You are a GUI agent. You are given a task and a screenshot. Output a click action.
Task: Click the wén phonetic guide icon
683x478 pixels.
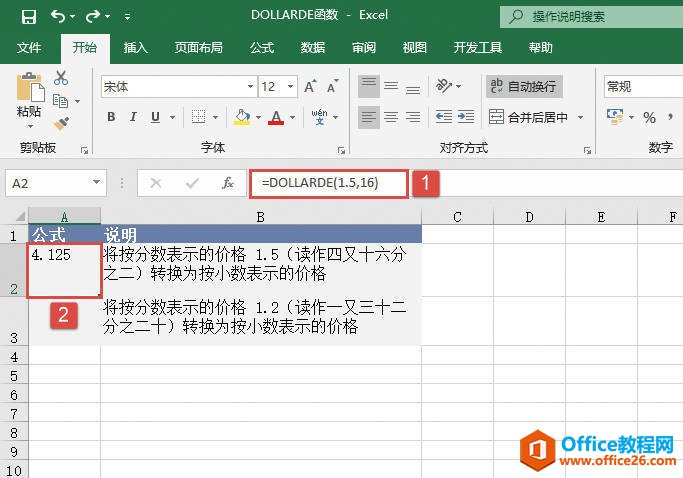click(319, 117)
